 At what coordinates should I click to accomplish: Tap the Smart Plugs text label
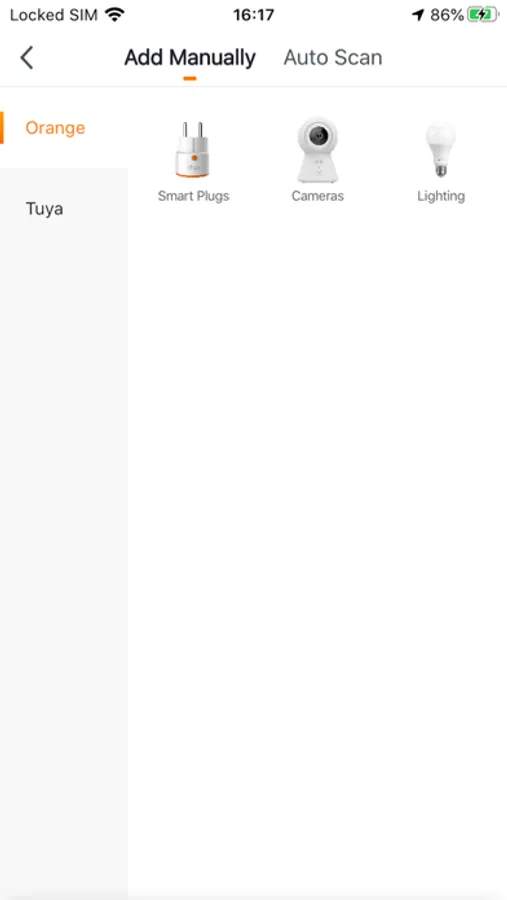point(193,196)
